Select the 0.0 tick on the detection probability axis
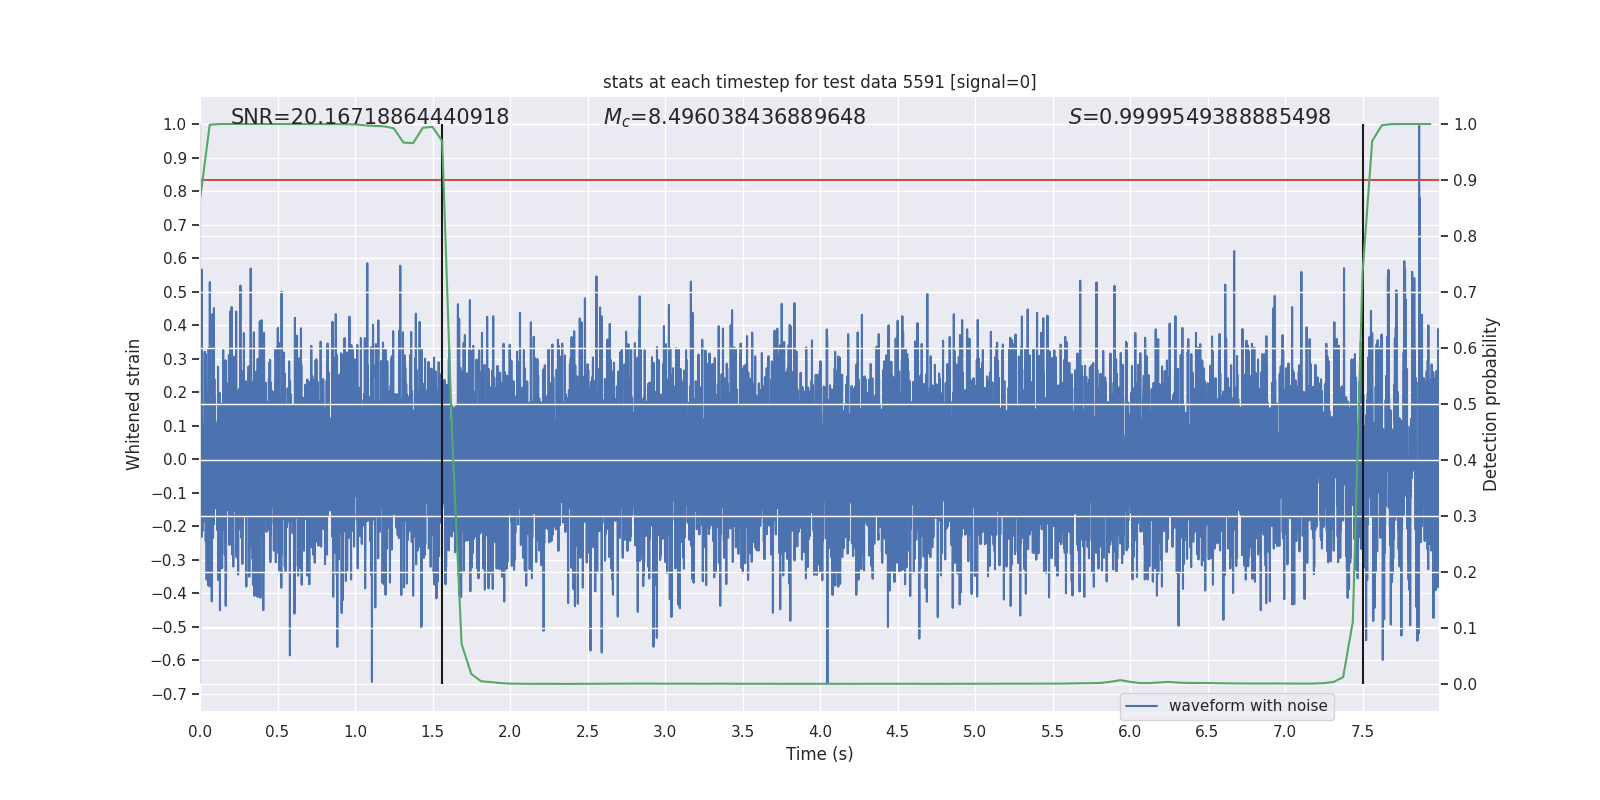The image size is (1600, 800). 1465,685
